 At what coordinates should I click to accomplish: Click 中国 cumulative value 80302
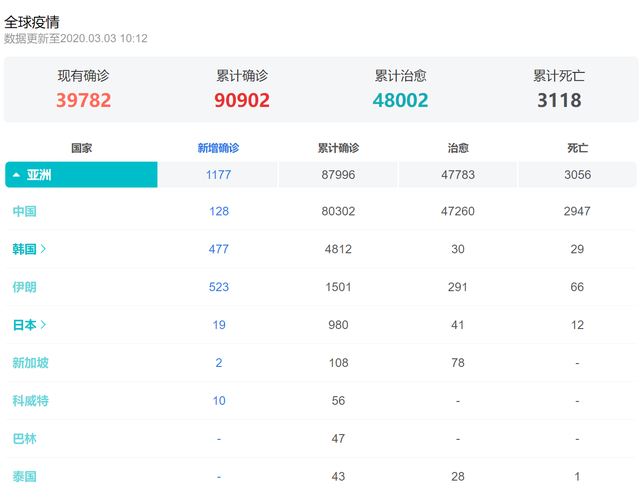[338, 211]
